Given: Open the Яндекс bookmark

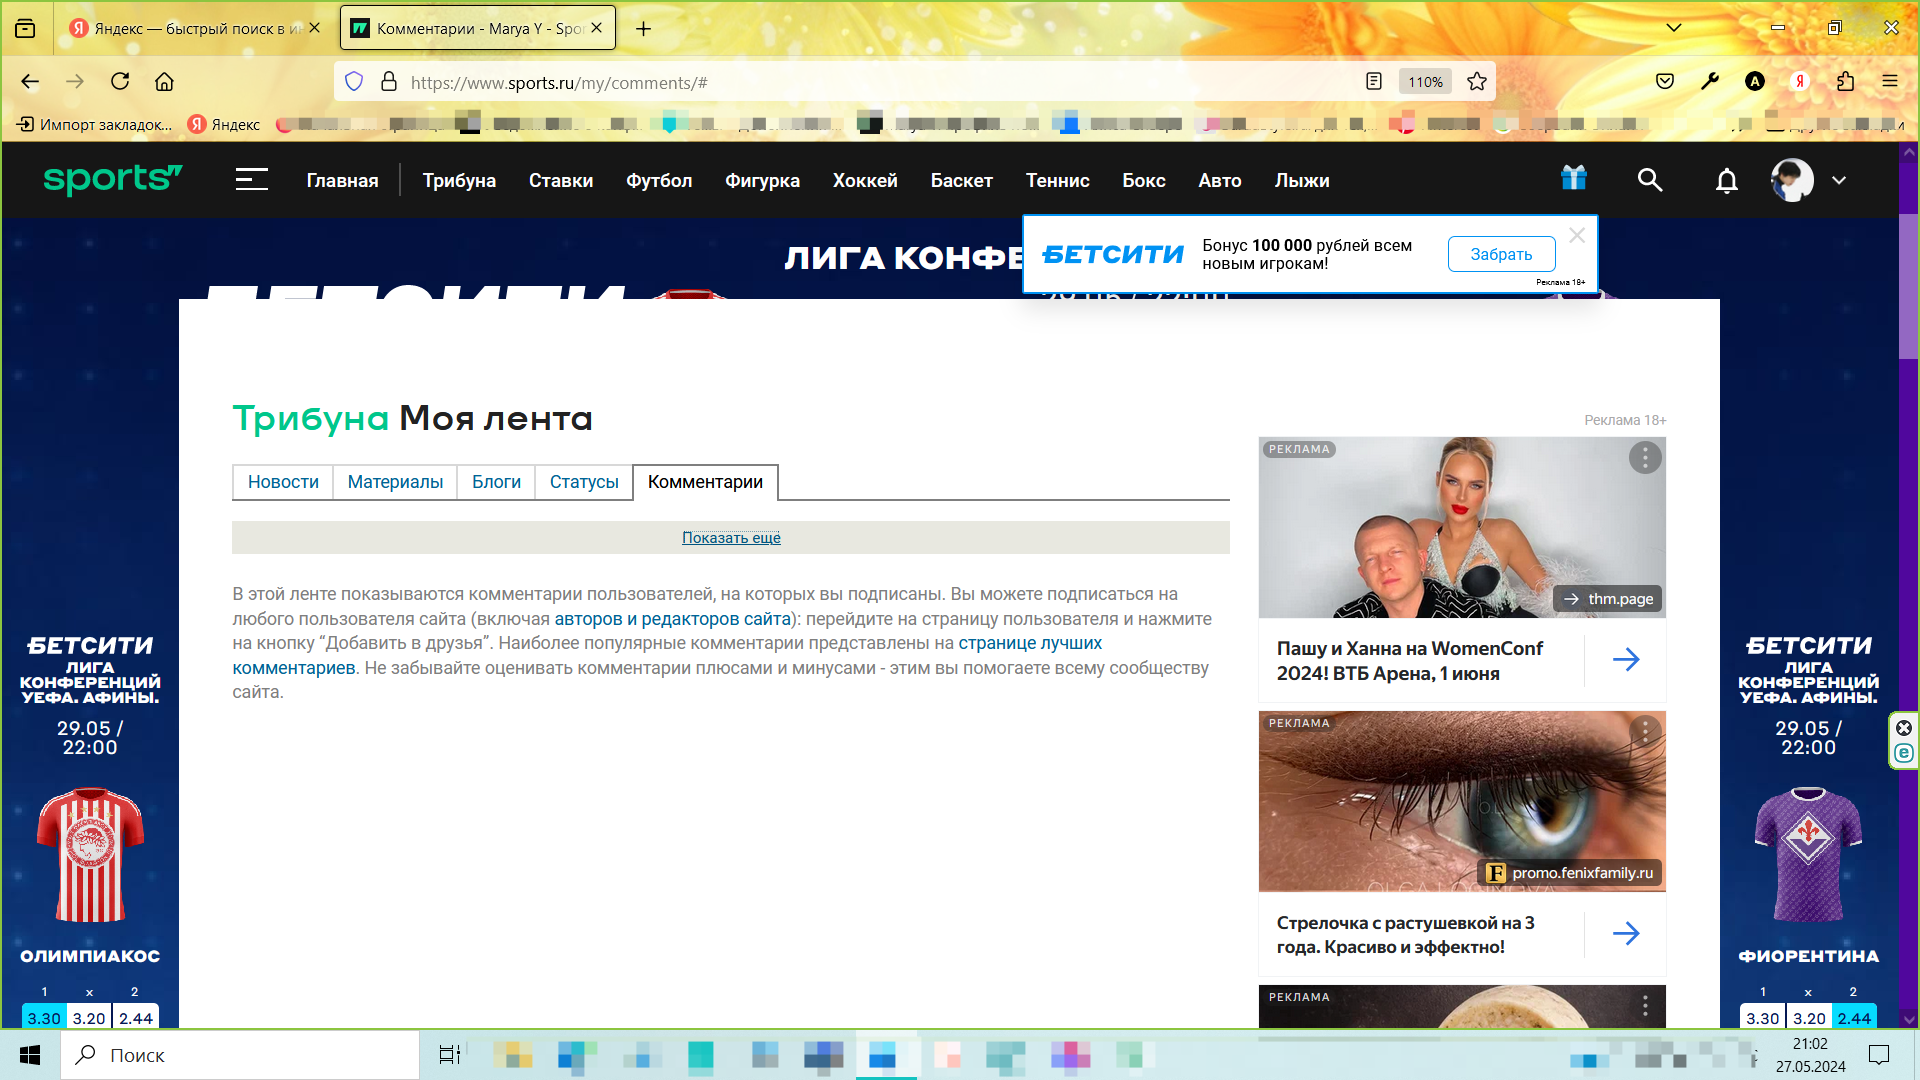Looking at the screenshot, I should tap(224, 124).
